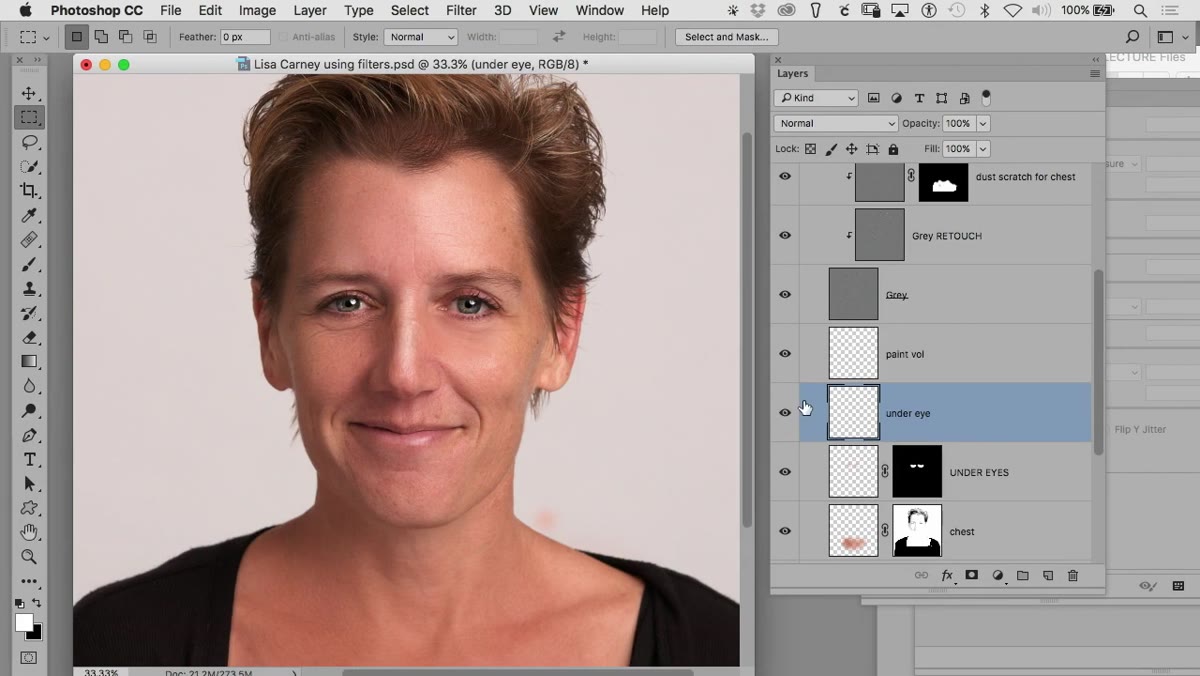Select the Hand tool

coord(29,532)
